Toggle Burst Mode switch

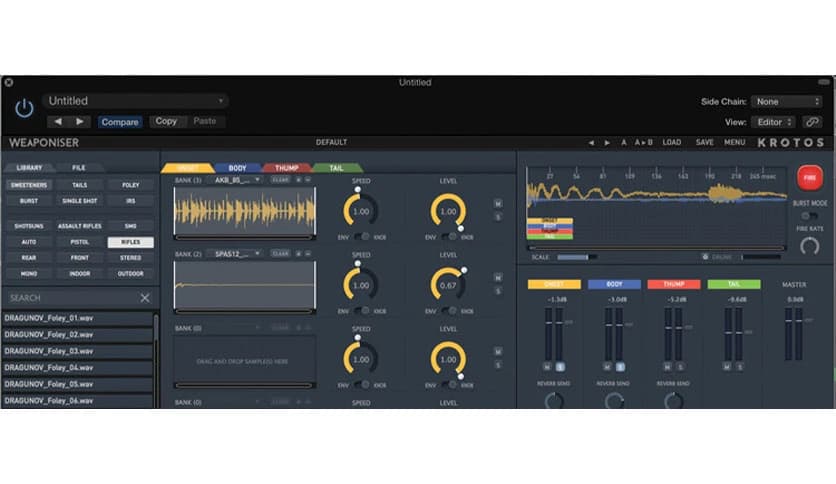coord(809,216)
